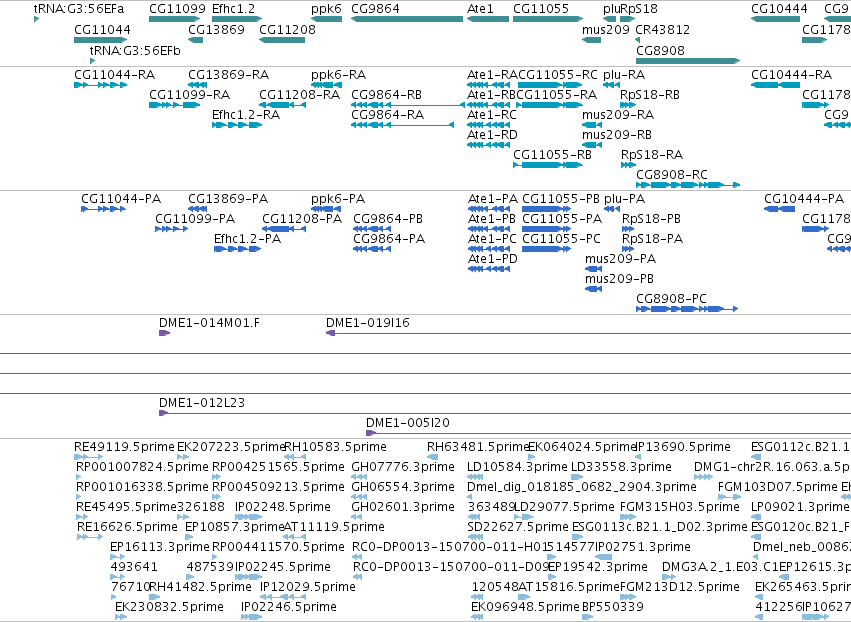Click the DME1-012L23 clone label
Viewport: 851px width, 622px height.
[x=202, y=403]
